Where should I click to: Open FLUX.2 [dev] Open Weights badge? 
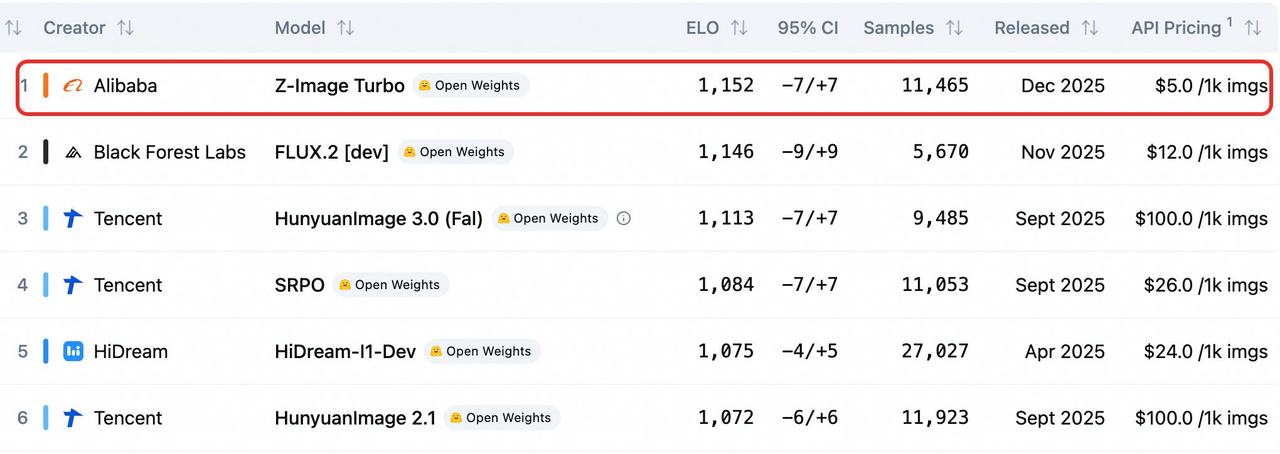coord(455,152)
